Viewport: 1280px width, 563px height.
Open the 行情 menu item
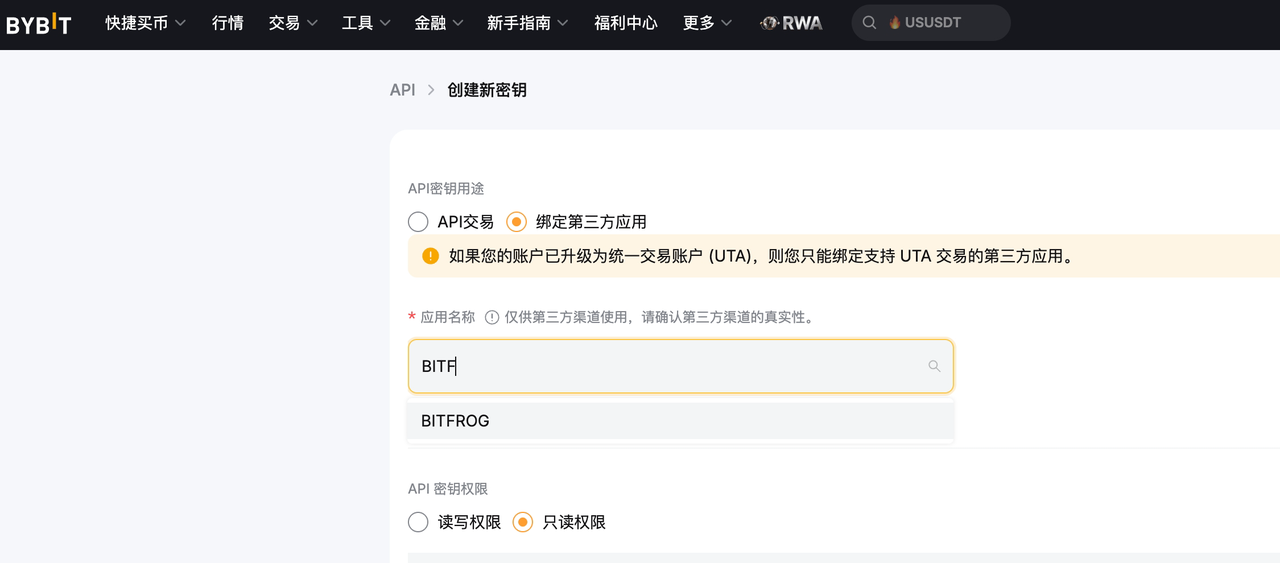tap(228, 23)
